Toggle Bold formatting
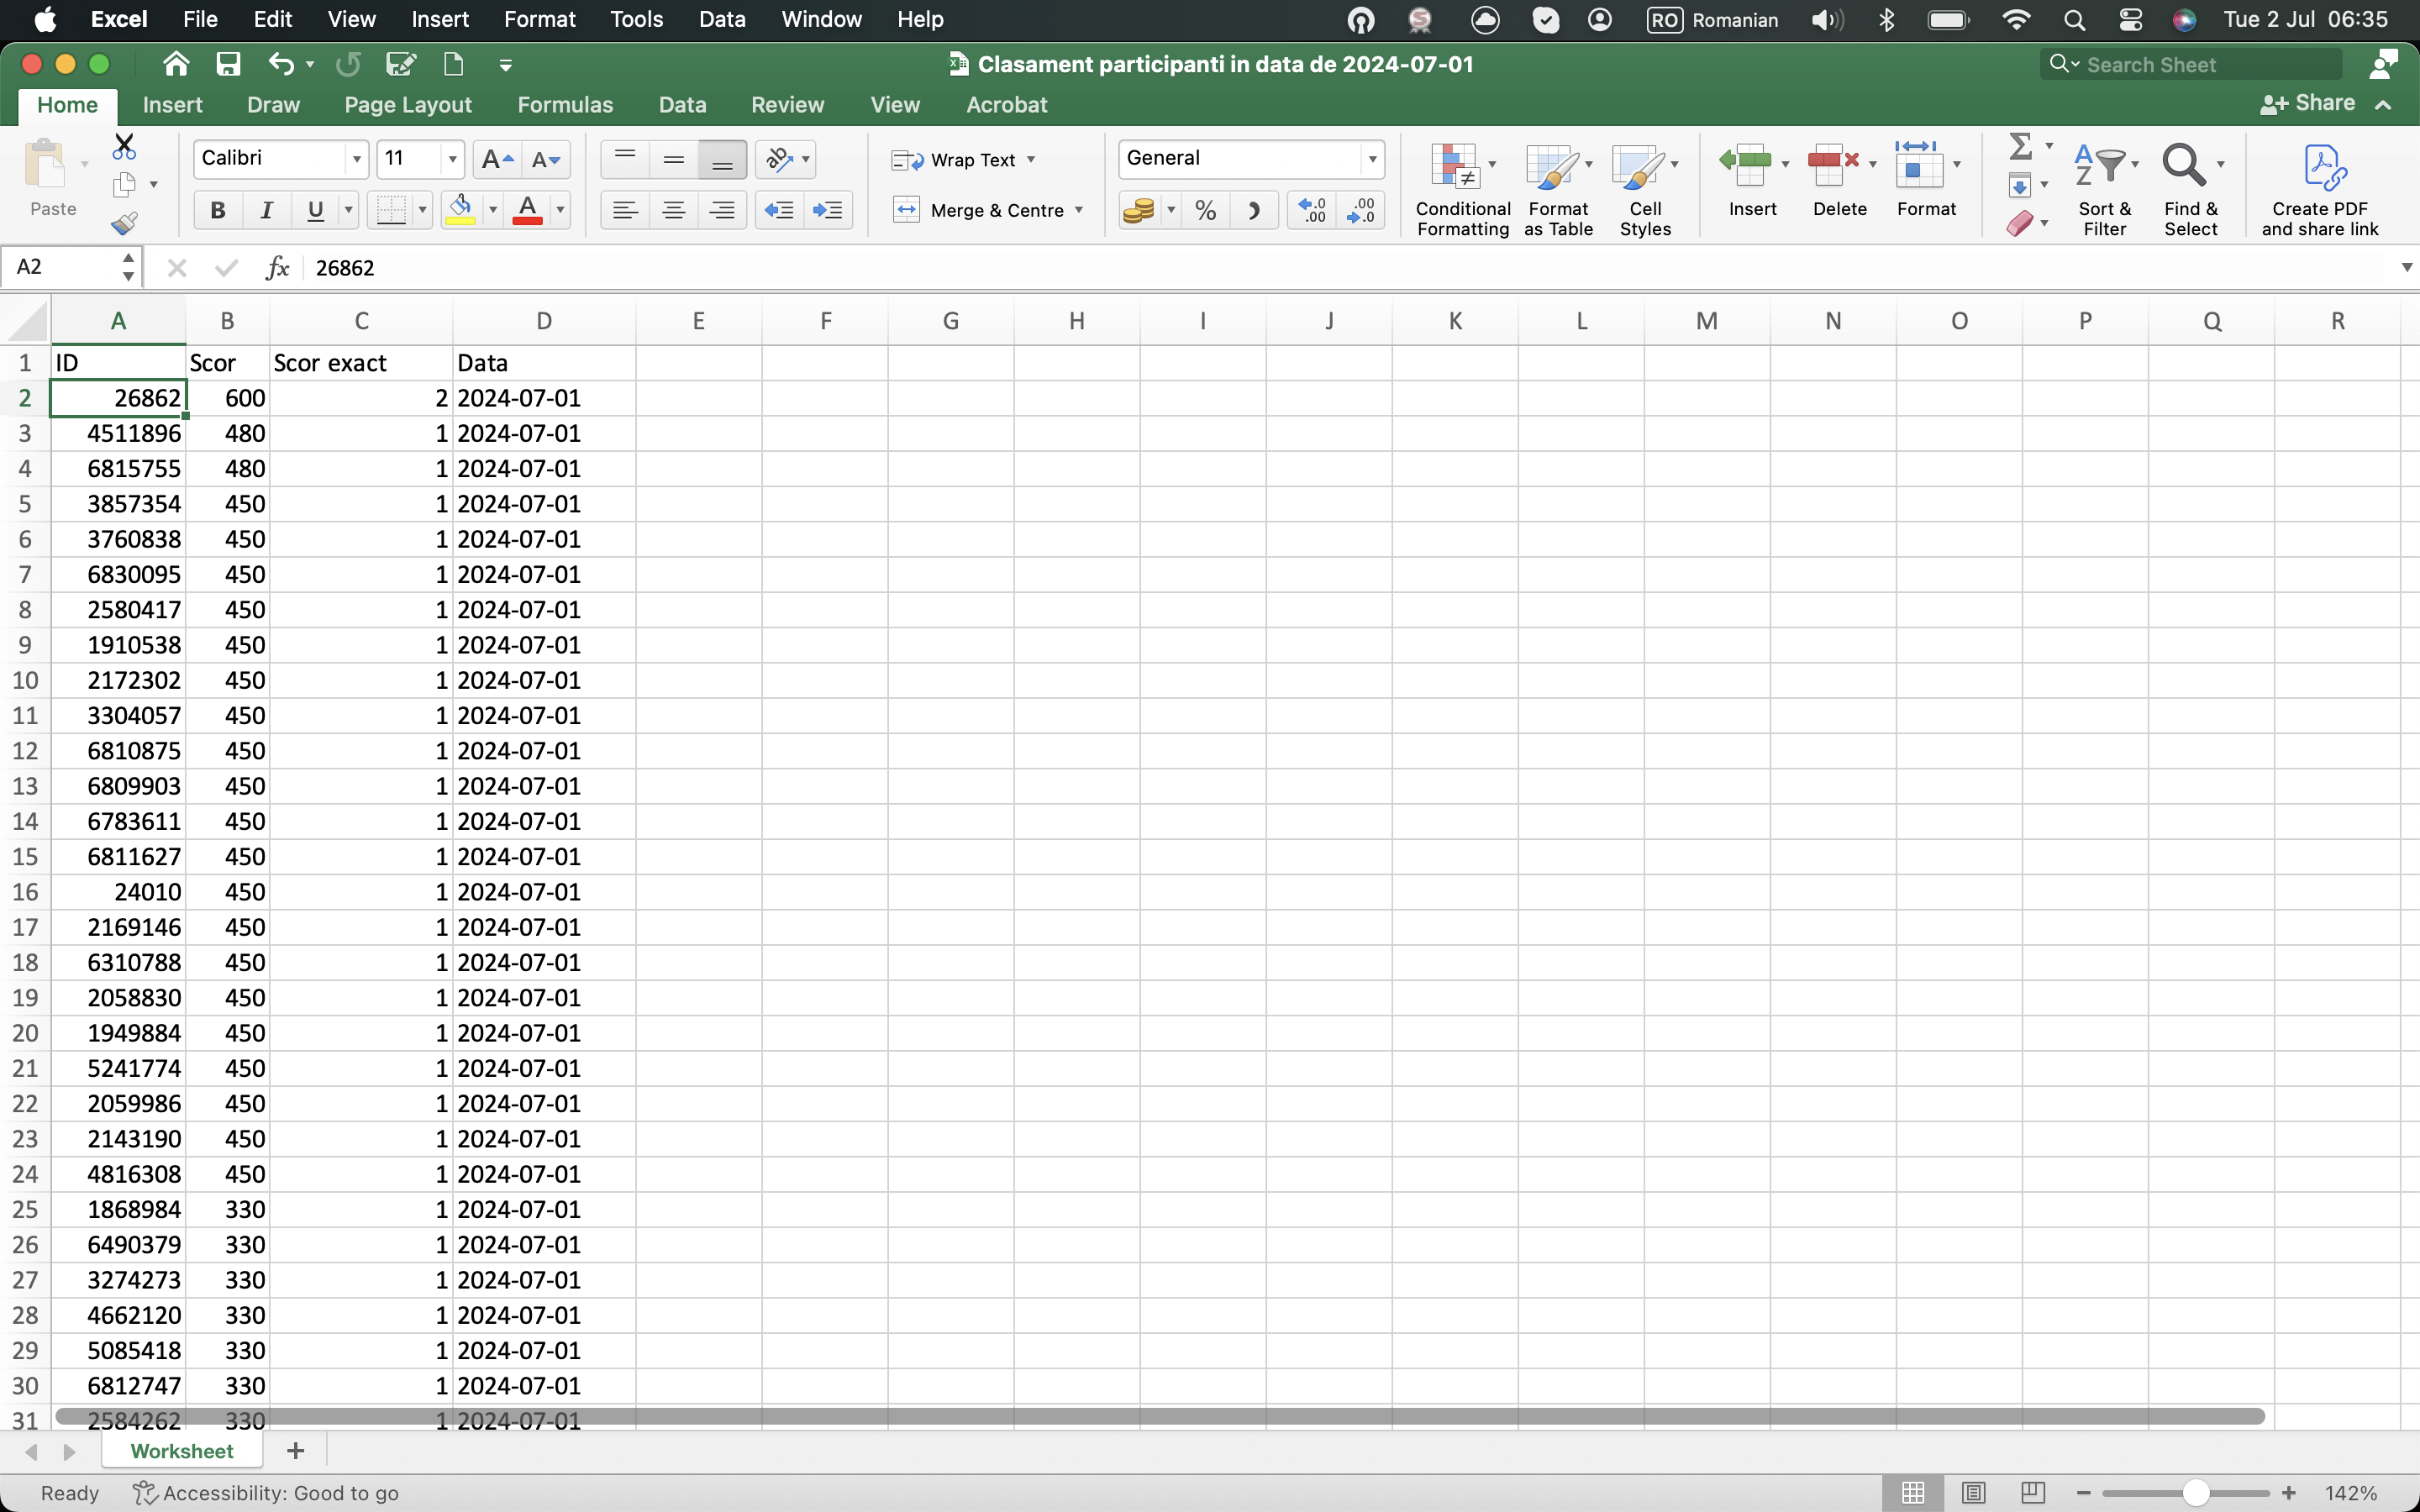This screenshot has height=1512, width=2420. point(217,210)
